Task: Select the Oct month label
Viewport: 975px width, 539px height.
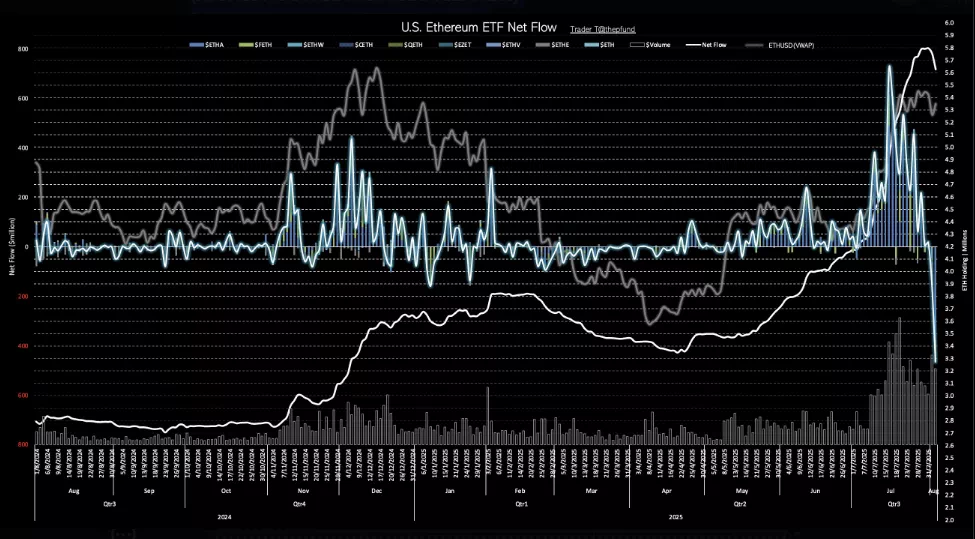Action: [226, 491]
